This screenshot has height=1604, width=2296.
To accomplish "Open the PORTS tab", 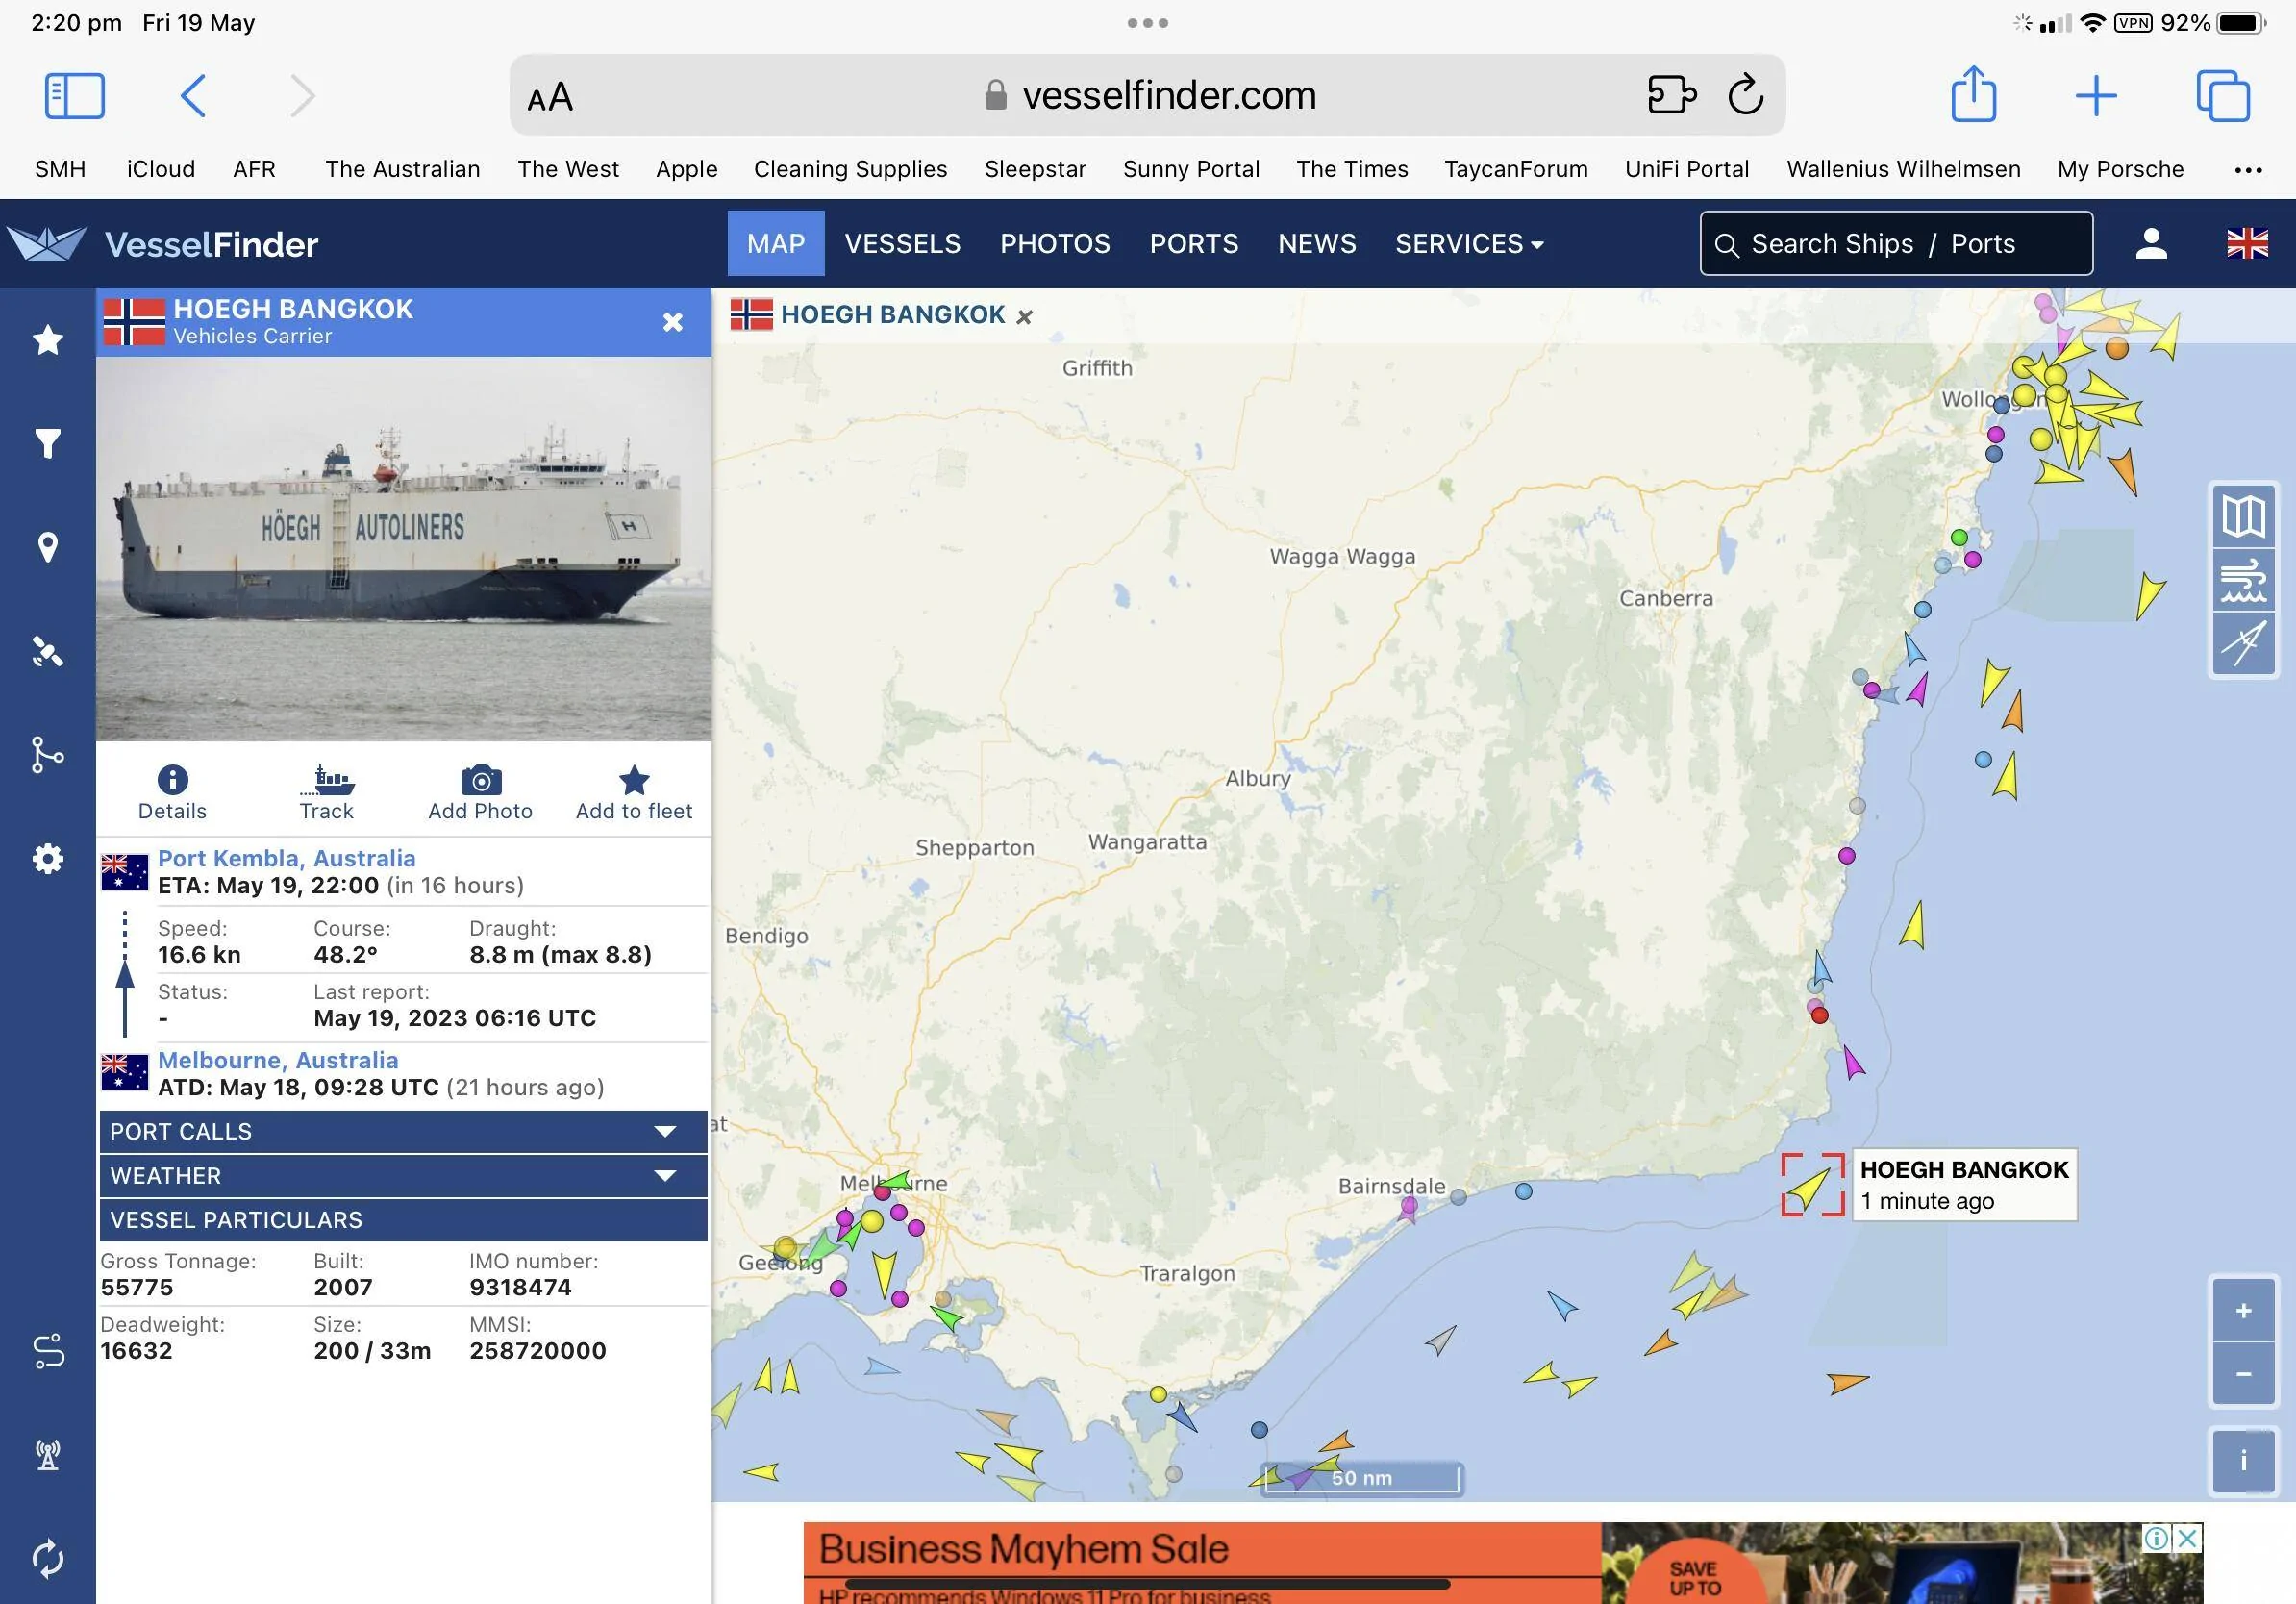I will [x=1194, y=243].
